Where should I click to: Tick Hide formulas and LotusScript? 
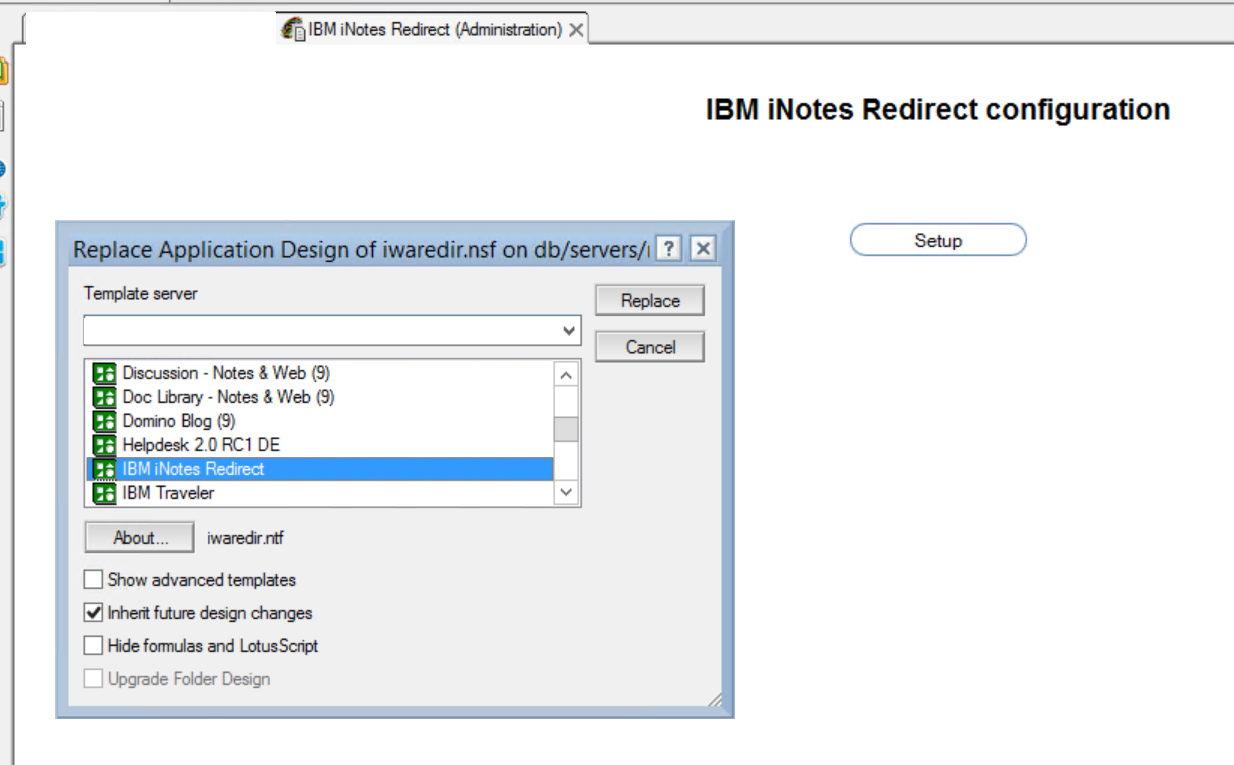pos(93,646)
